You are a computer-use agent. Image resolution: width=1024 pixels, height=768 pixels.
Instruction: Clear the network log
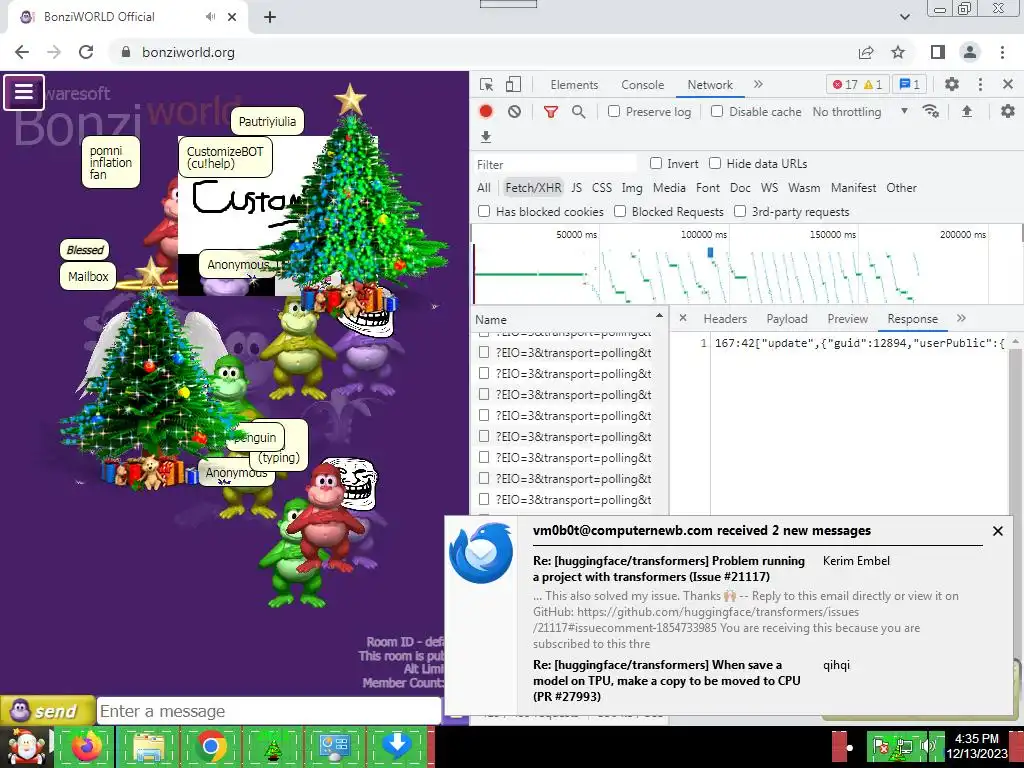pyautogui.click(x=515, y=112)
